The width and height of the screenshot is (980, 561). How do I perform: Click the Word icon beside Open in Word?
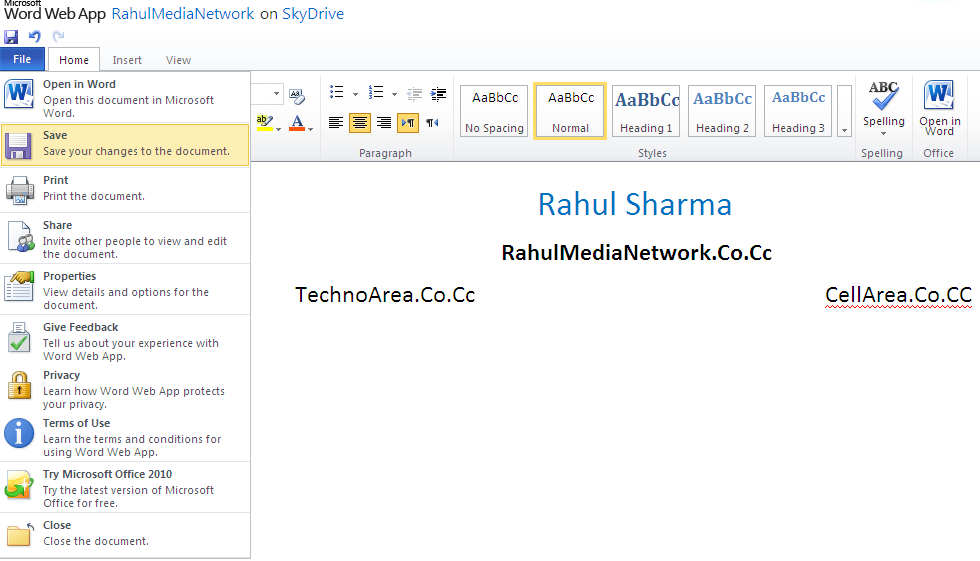click(x=19, y=94)
